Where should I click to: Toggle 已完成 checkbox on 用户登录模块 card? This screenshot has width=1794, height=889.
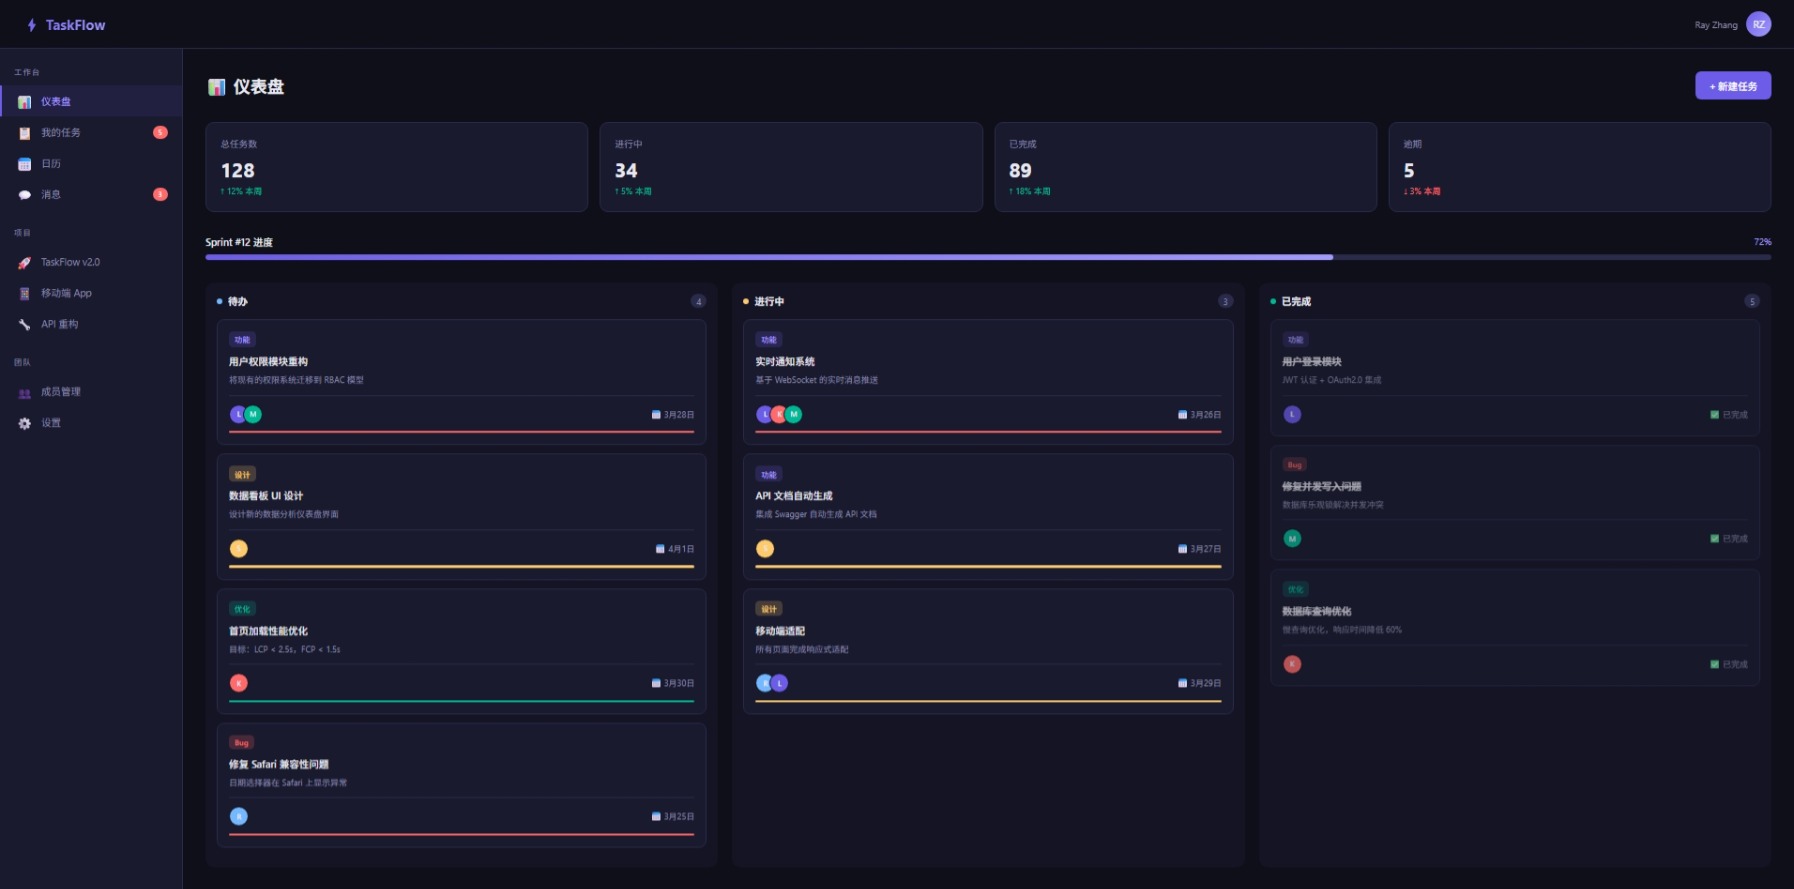1715,415
